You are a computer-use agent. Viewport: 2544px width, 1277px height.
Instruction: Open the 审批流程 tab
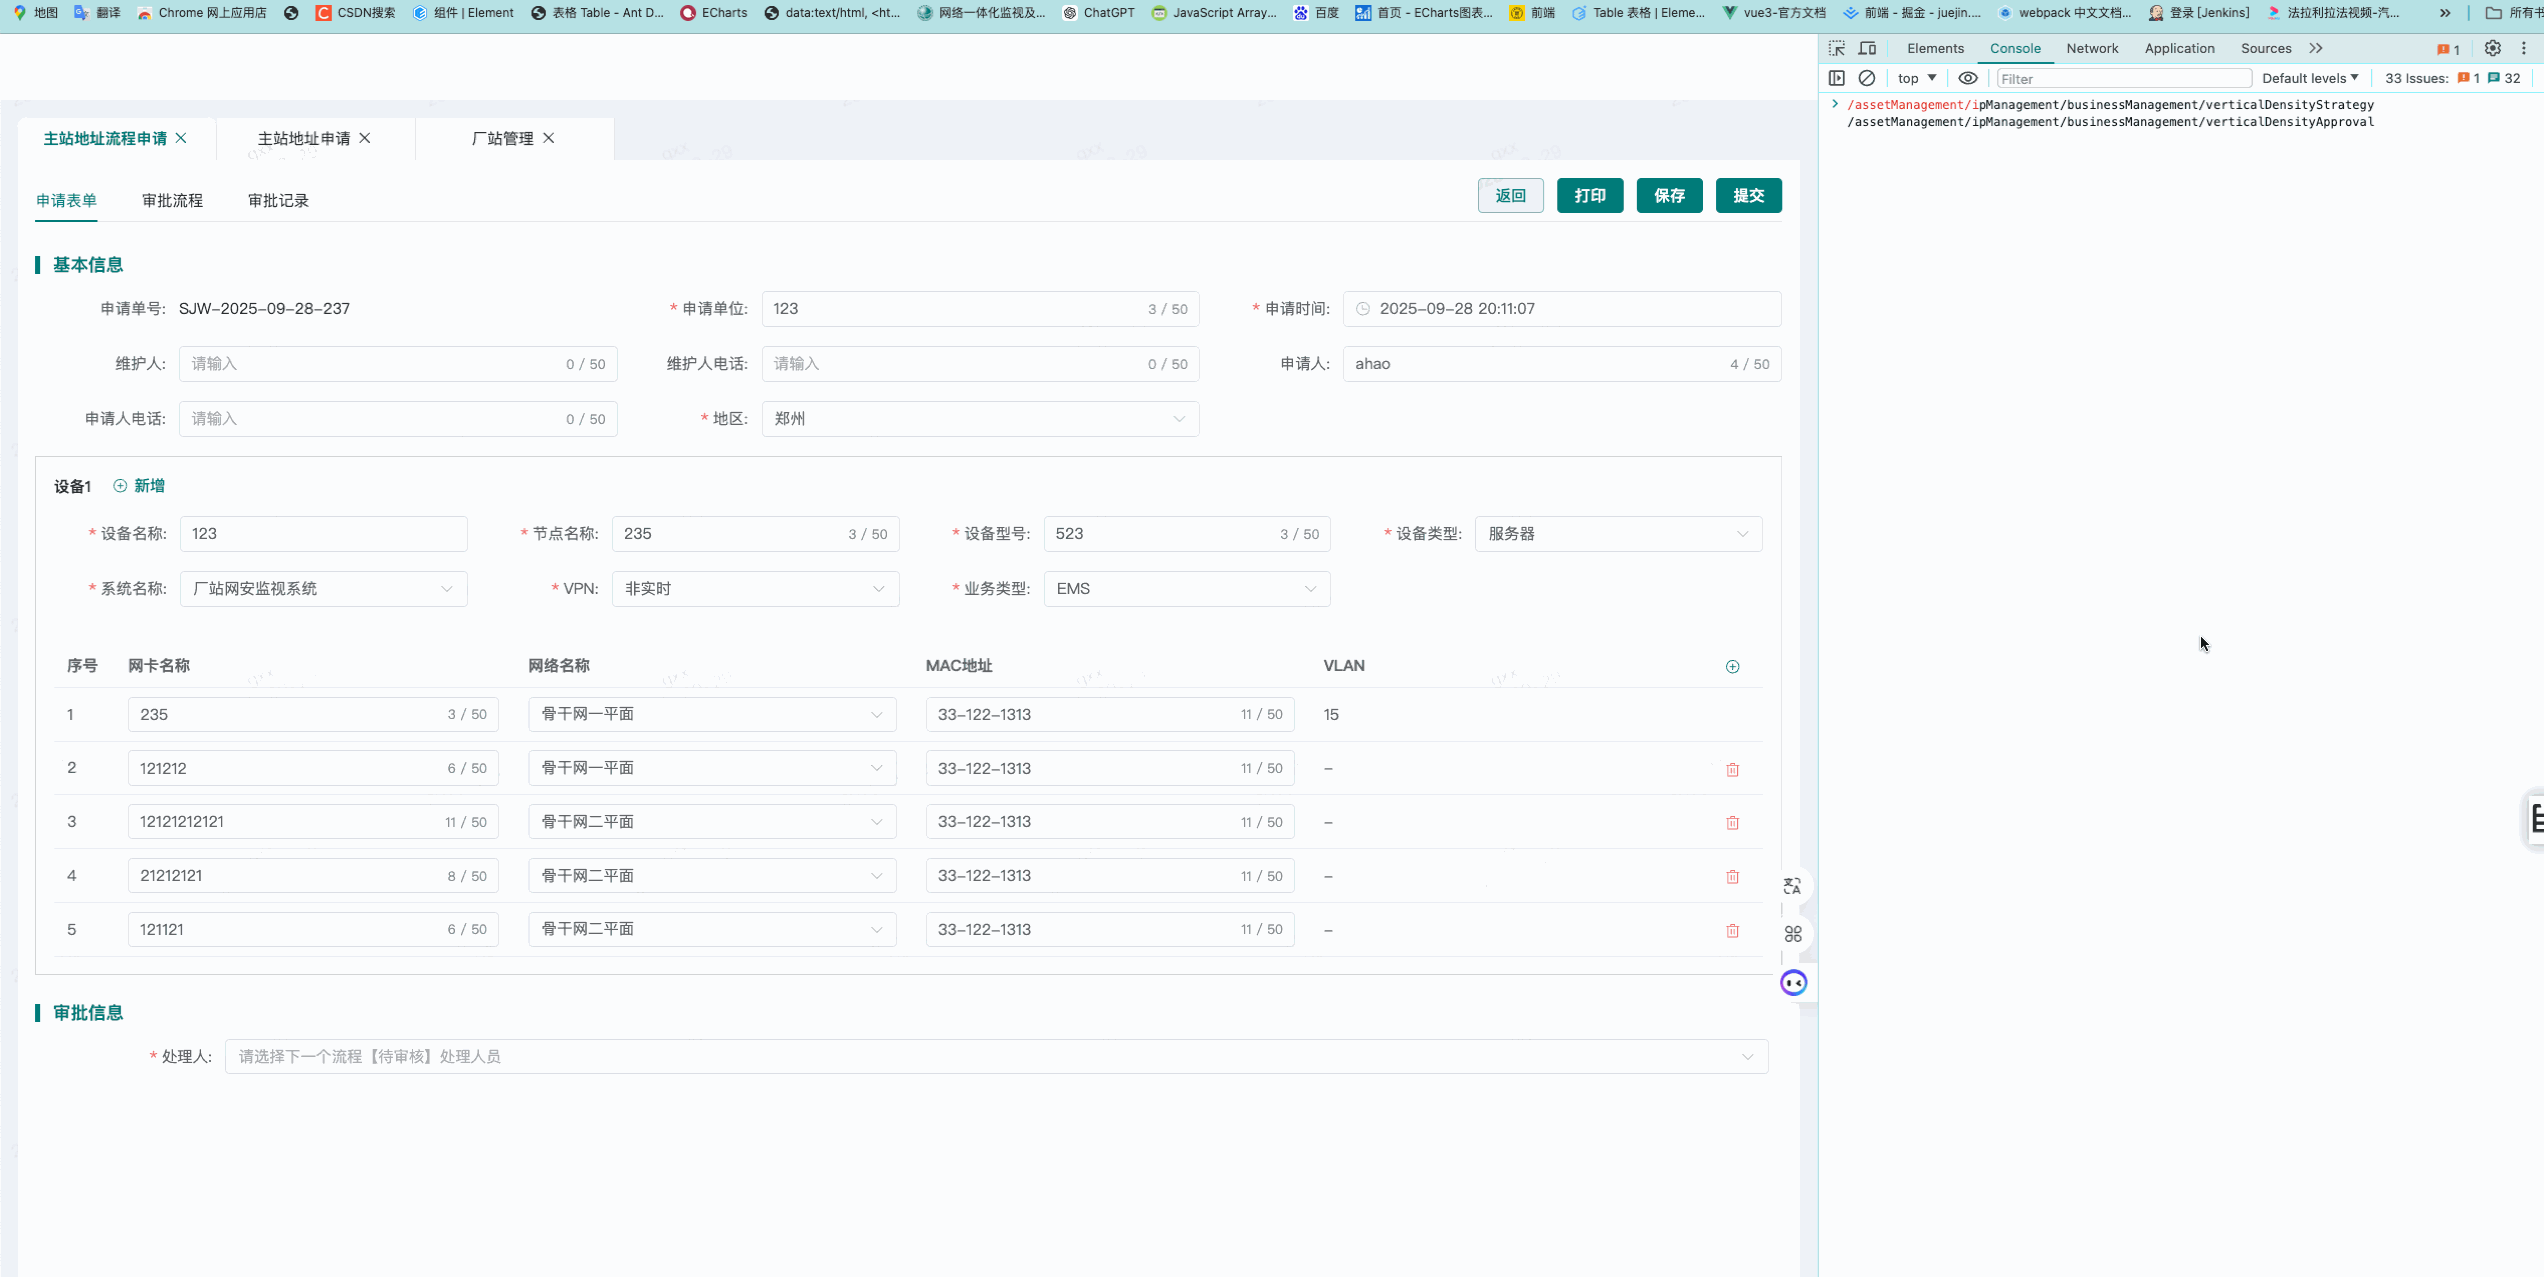[x=171, y=200]
